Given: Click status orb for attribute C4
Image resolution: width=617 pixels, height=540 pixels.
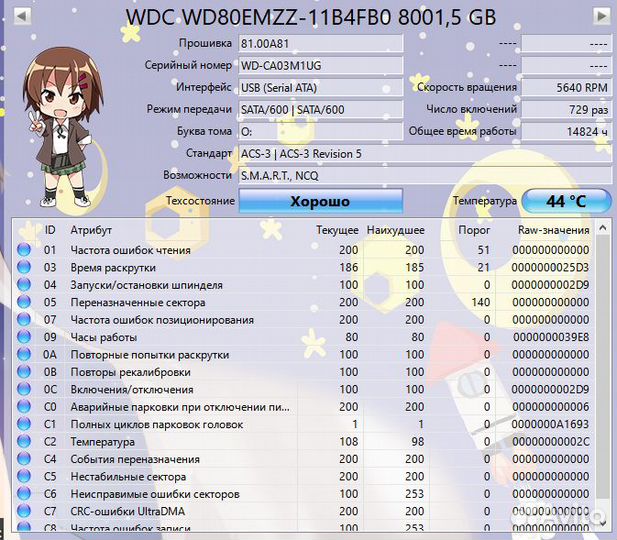Looking at the screenshot, I should (x=24, y=459).
